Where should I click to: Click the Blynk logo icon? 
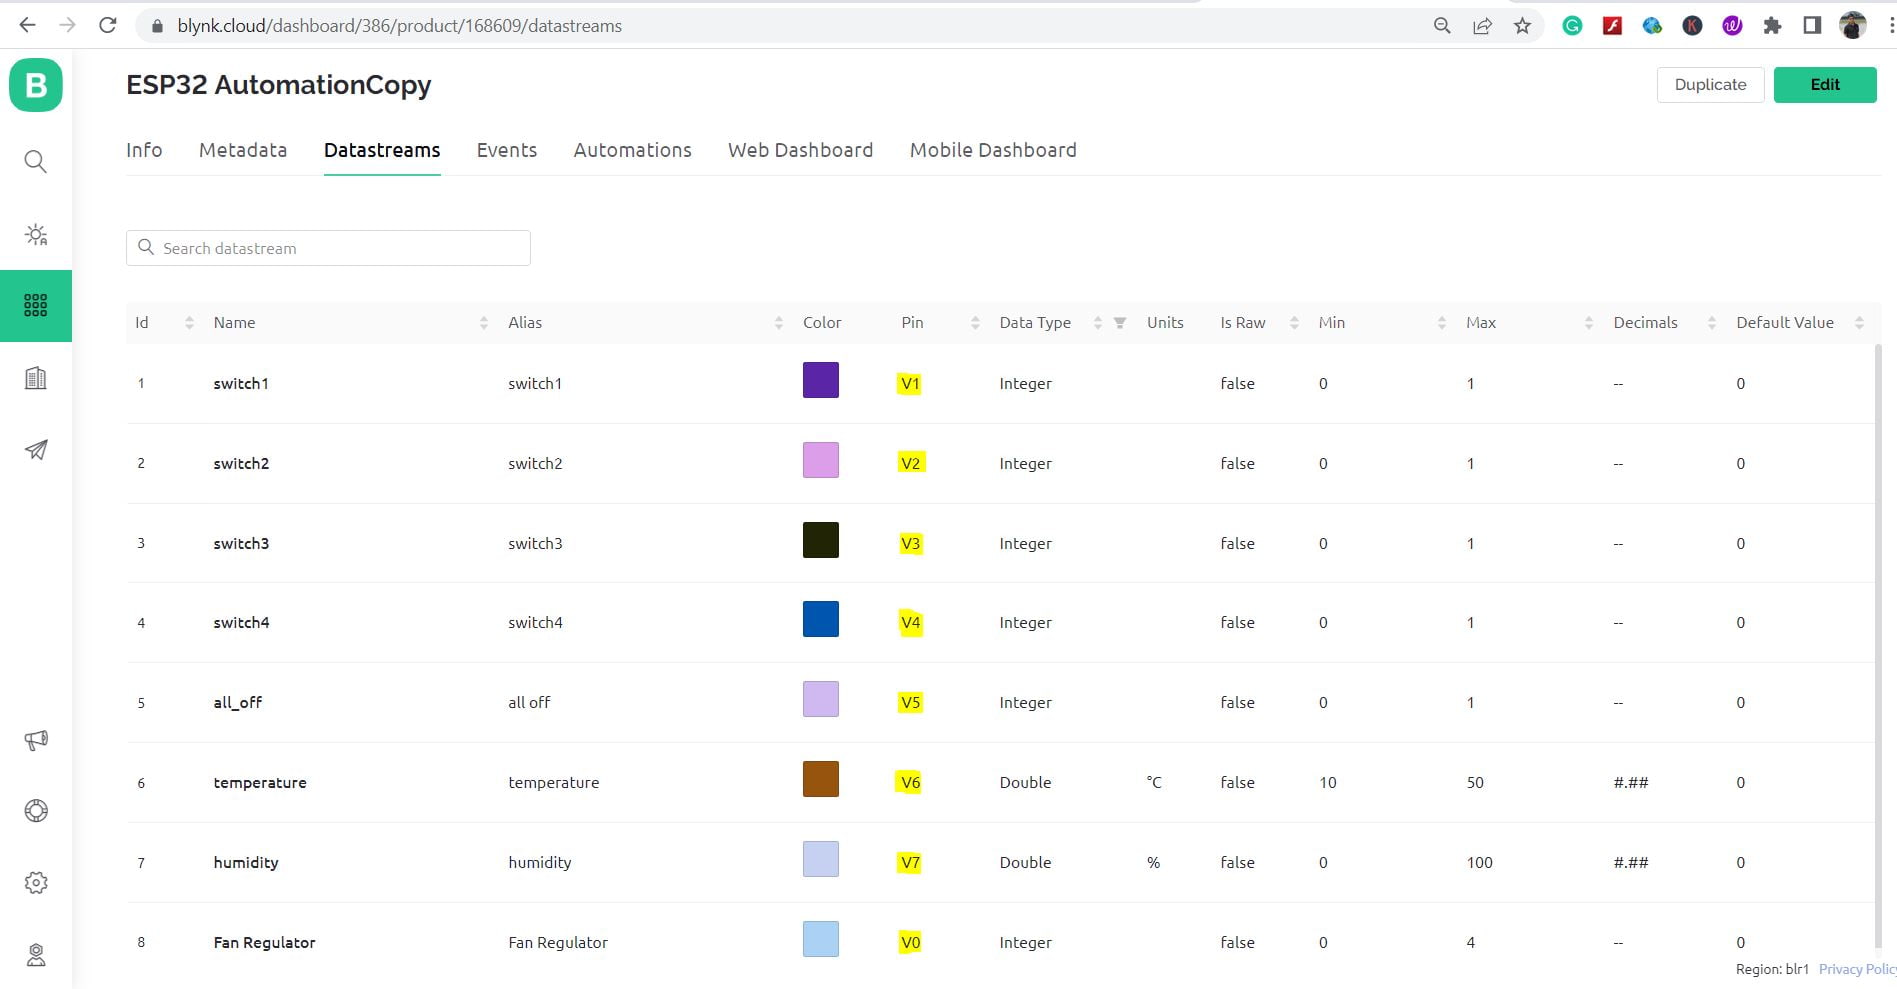tap(36, 85)
